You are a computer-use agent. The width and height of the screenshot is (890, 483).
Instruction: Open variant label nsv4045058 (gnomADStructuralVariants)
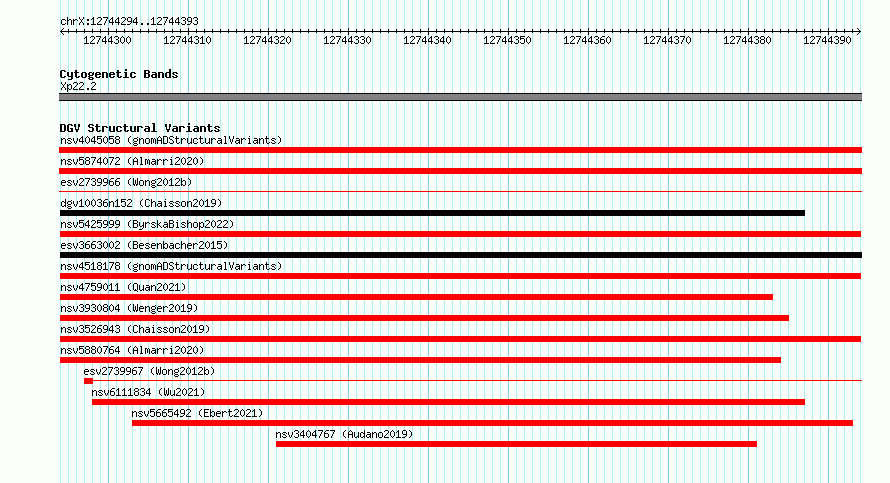pos(171,140)
